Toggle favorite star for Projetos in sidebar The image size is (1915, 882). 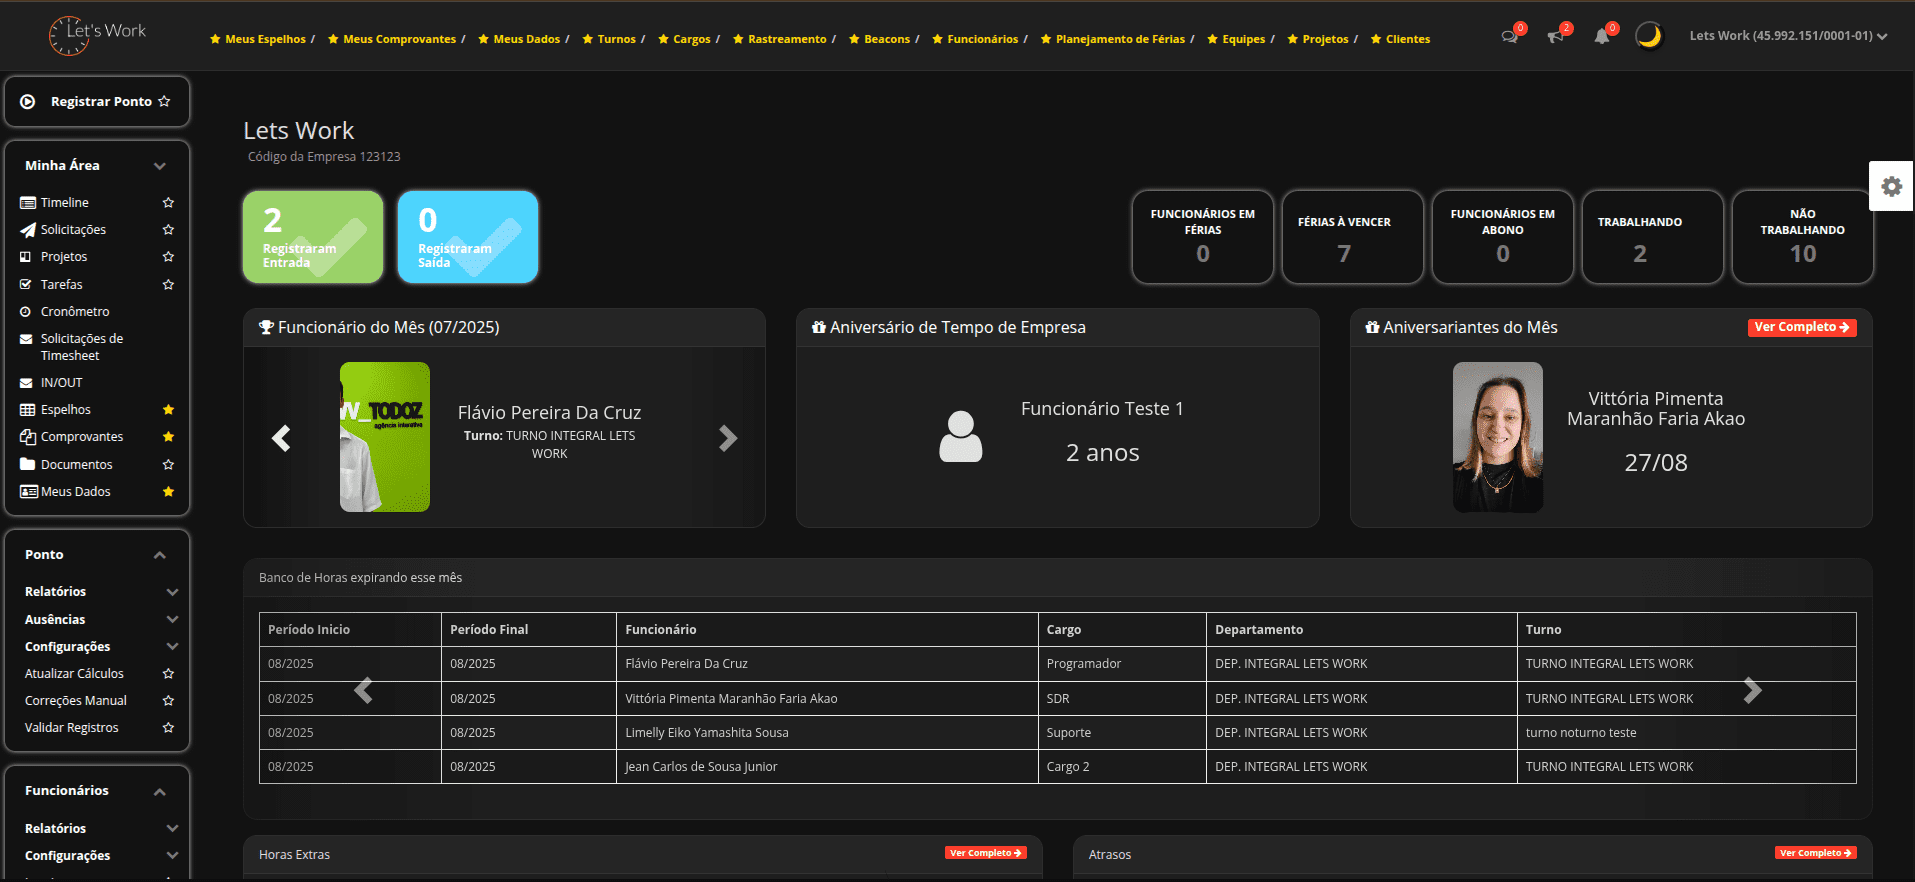[168, 256]
